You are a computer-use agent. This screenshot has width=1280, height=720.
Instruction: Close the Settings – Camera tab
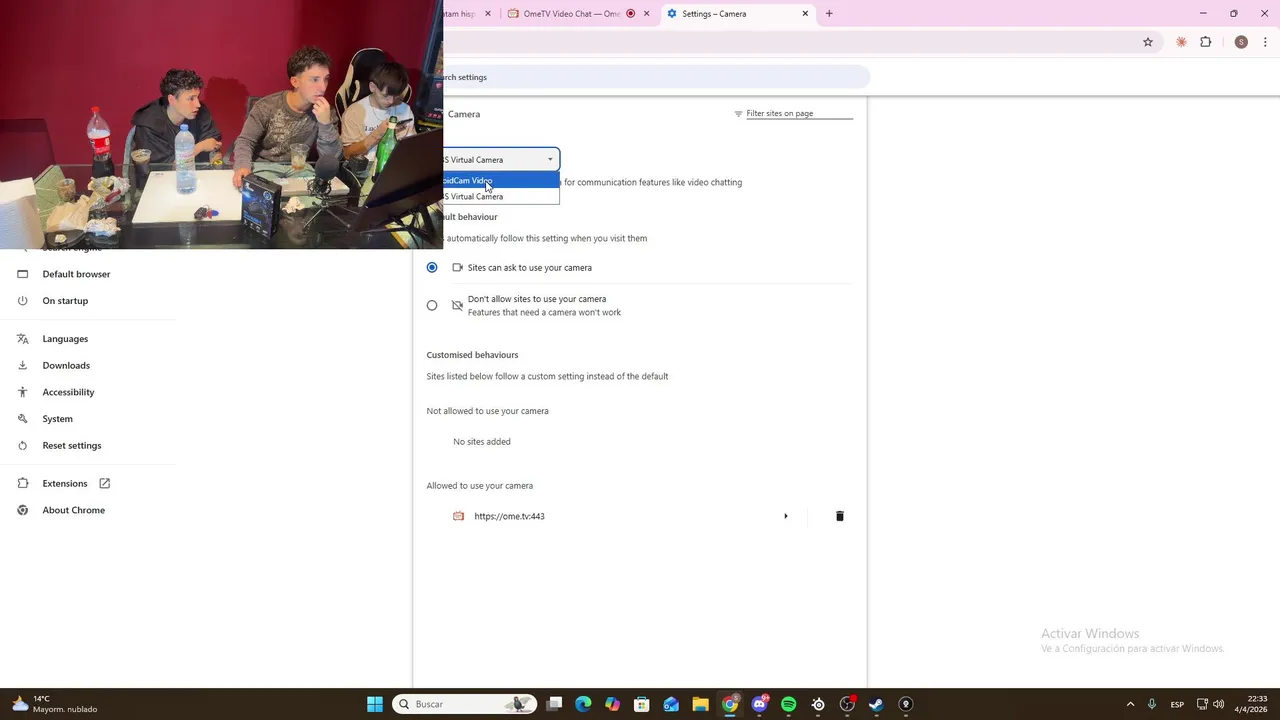pos(805,14)
